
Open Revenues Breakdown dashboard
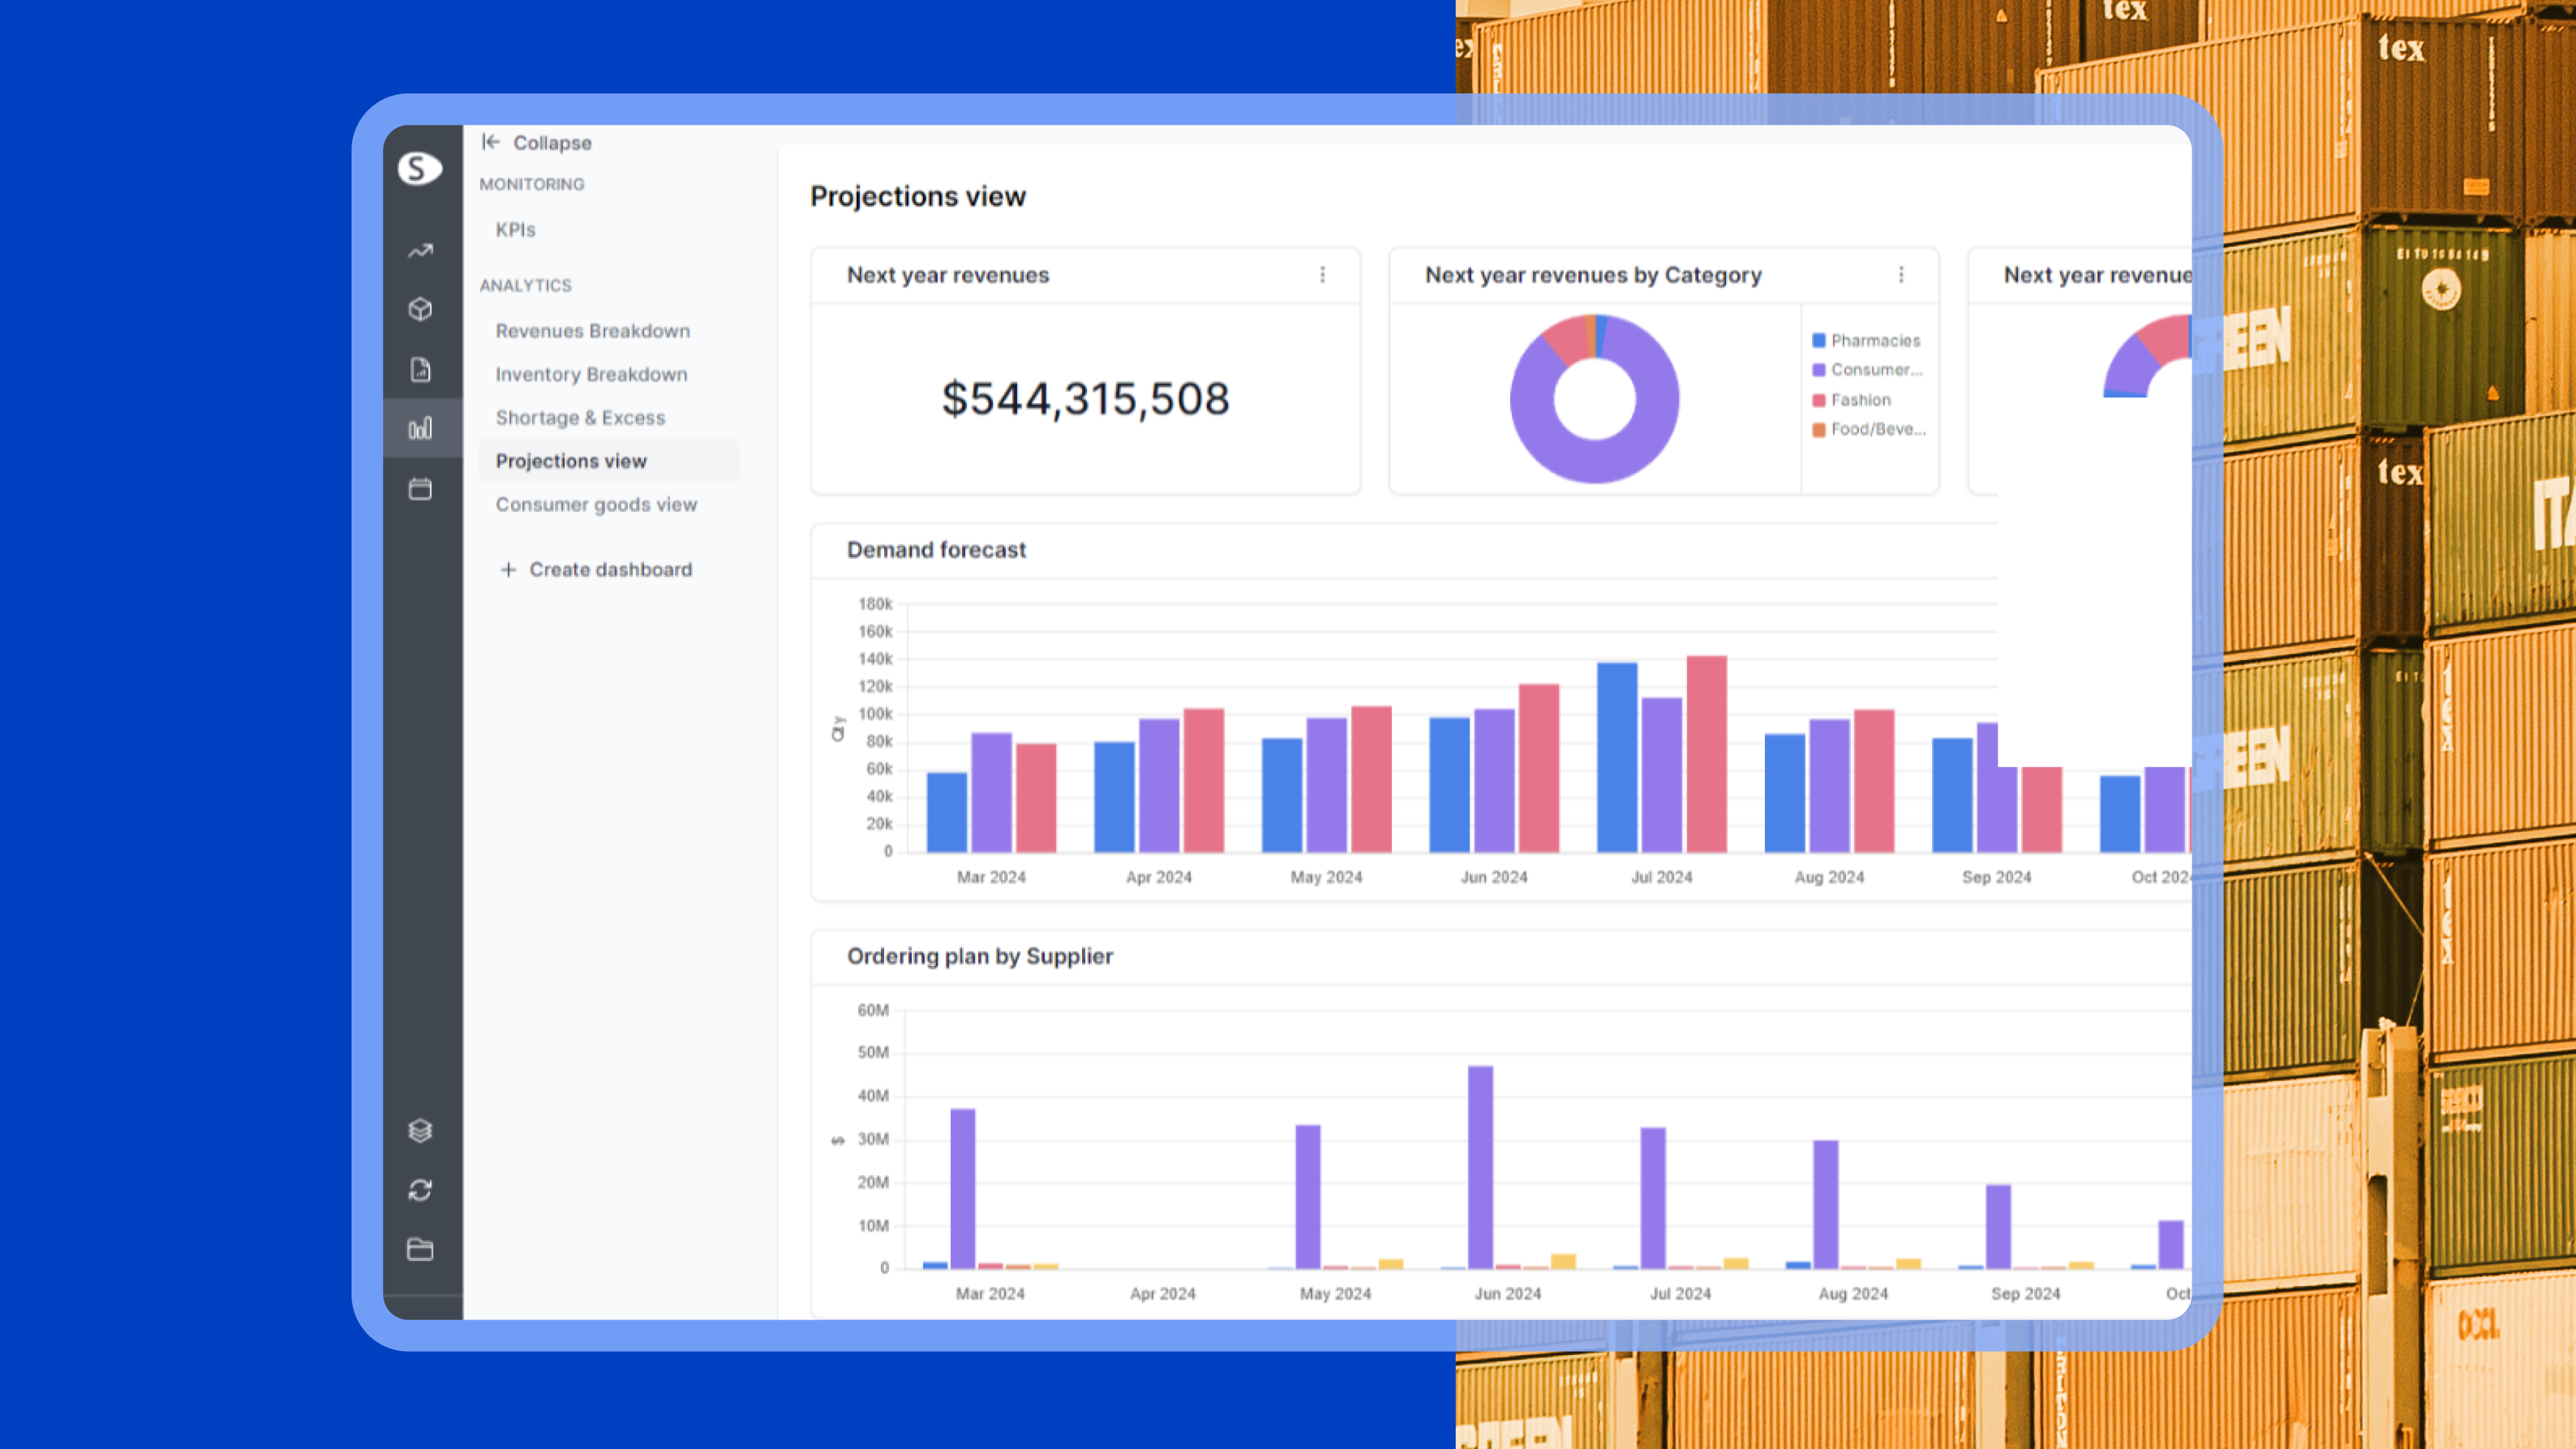pos(592,330)
